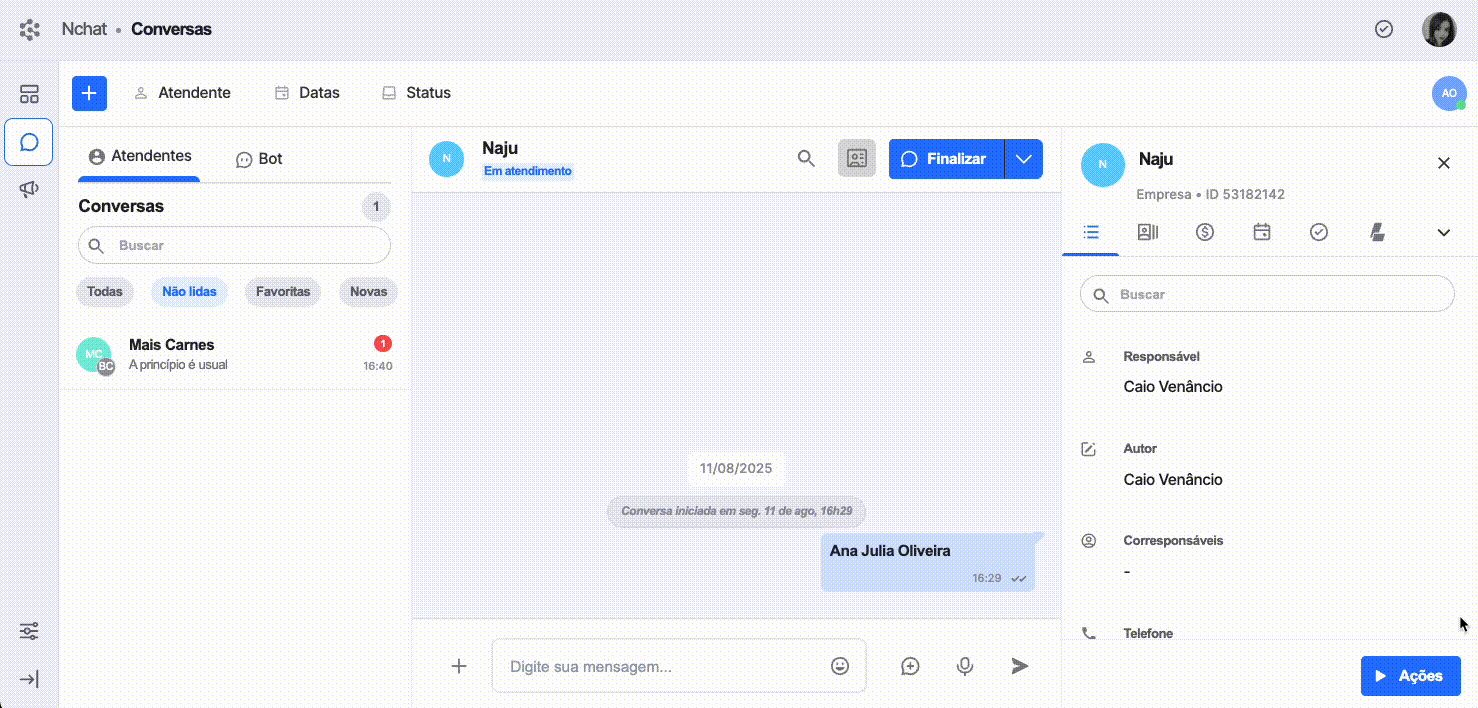The width and height of the screenshot is (1478, 708).
Task: Click the Corresponsáveis field label
Action: point(1173,541)
